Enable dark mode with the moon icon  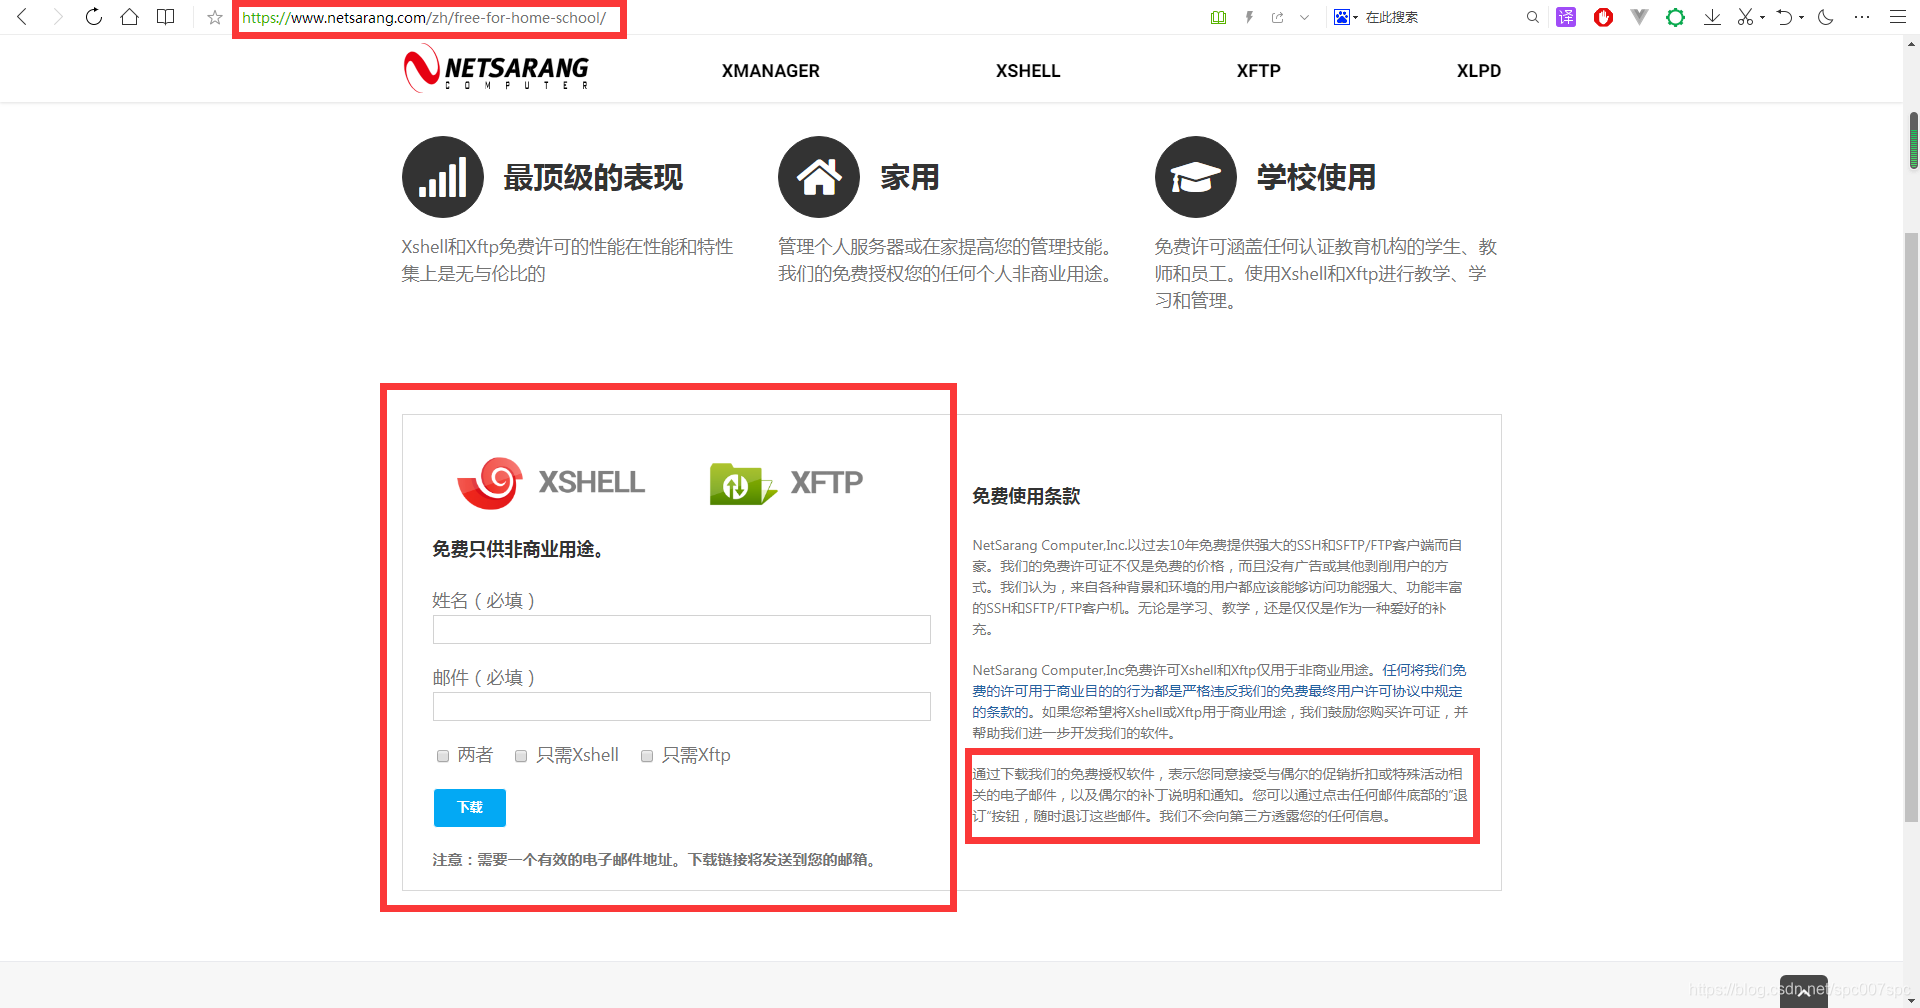pos(1826,17)
